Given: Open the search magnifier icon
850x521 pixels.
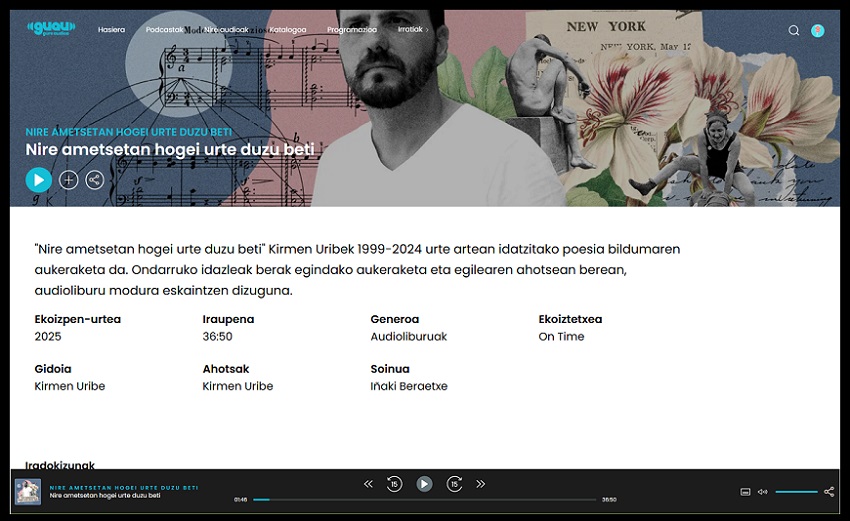Looking at the screenshot, I should (794, 30).
